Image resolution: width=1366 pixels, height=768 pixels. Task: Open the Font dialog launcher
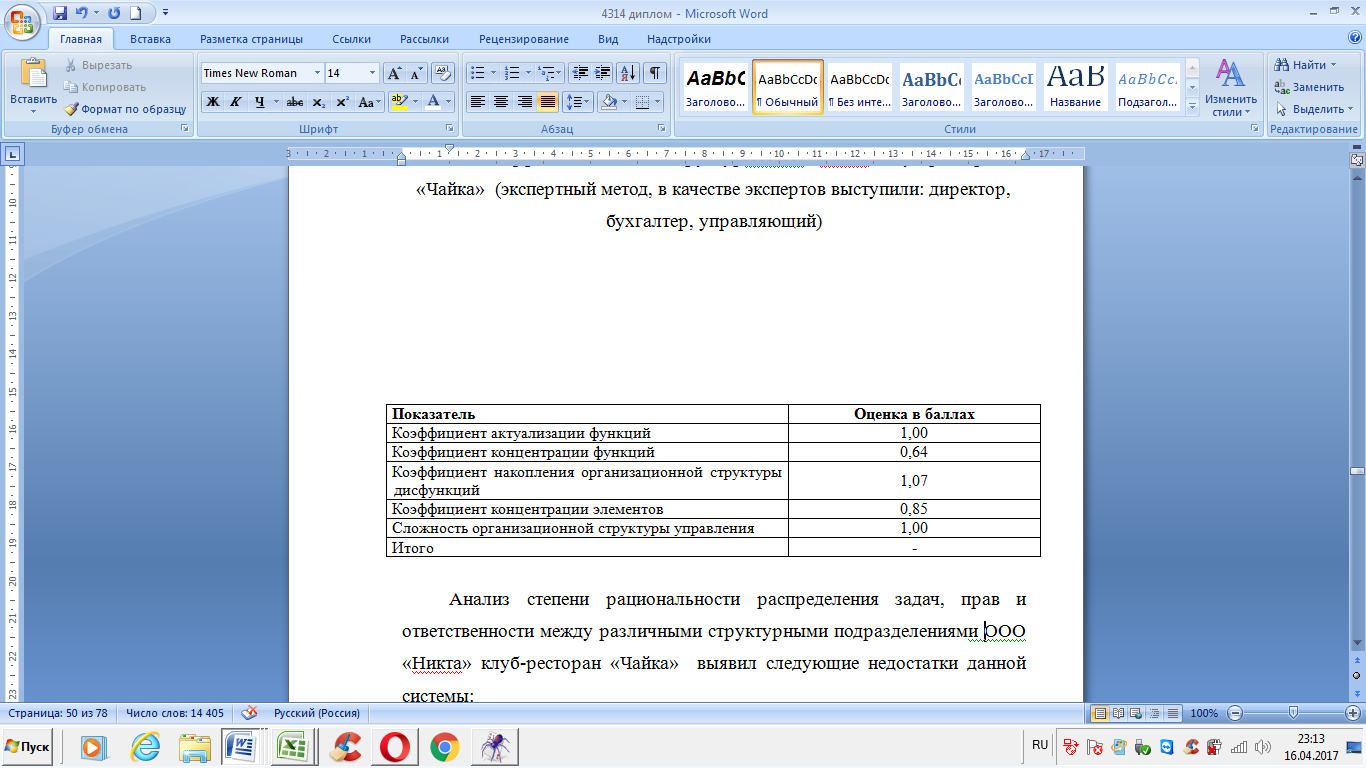coord(450,129)
